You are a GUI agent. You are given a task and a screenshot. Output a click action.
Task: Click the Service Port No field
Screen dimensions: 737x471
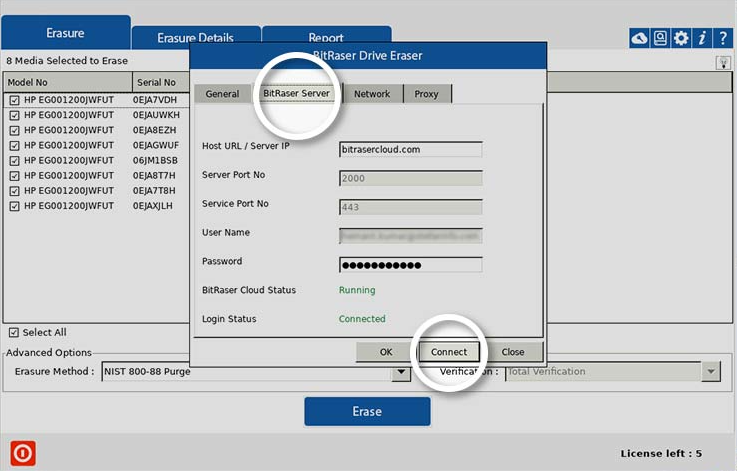click(410, 207)
